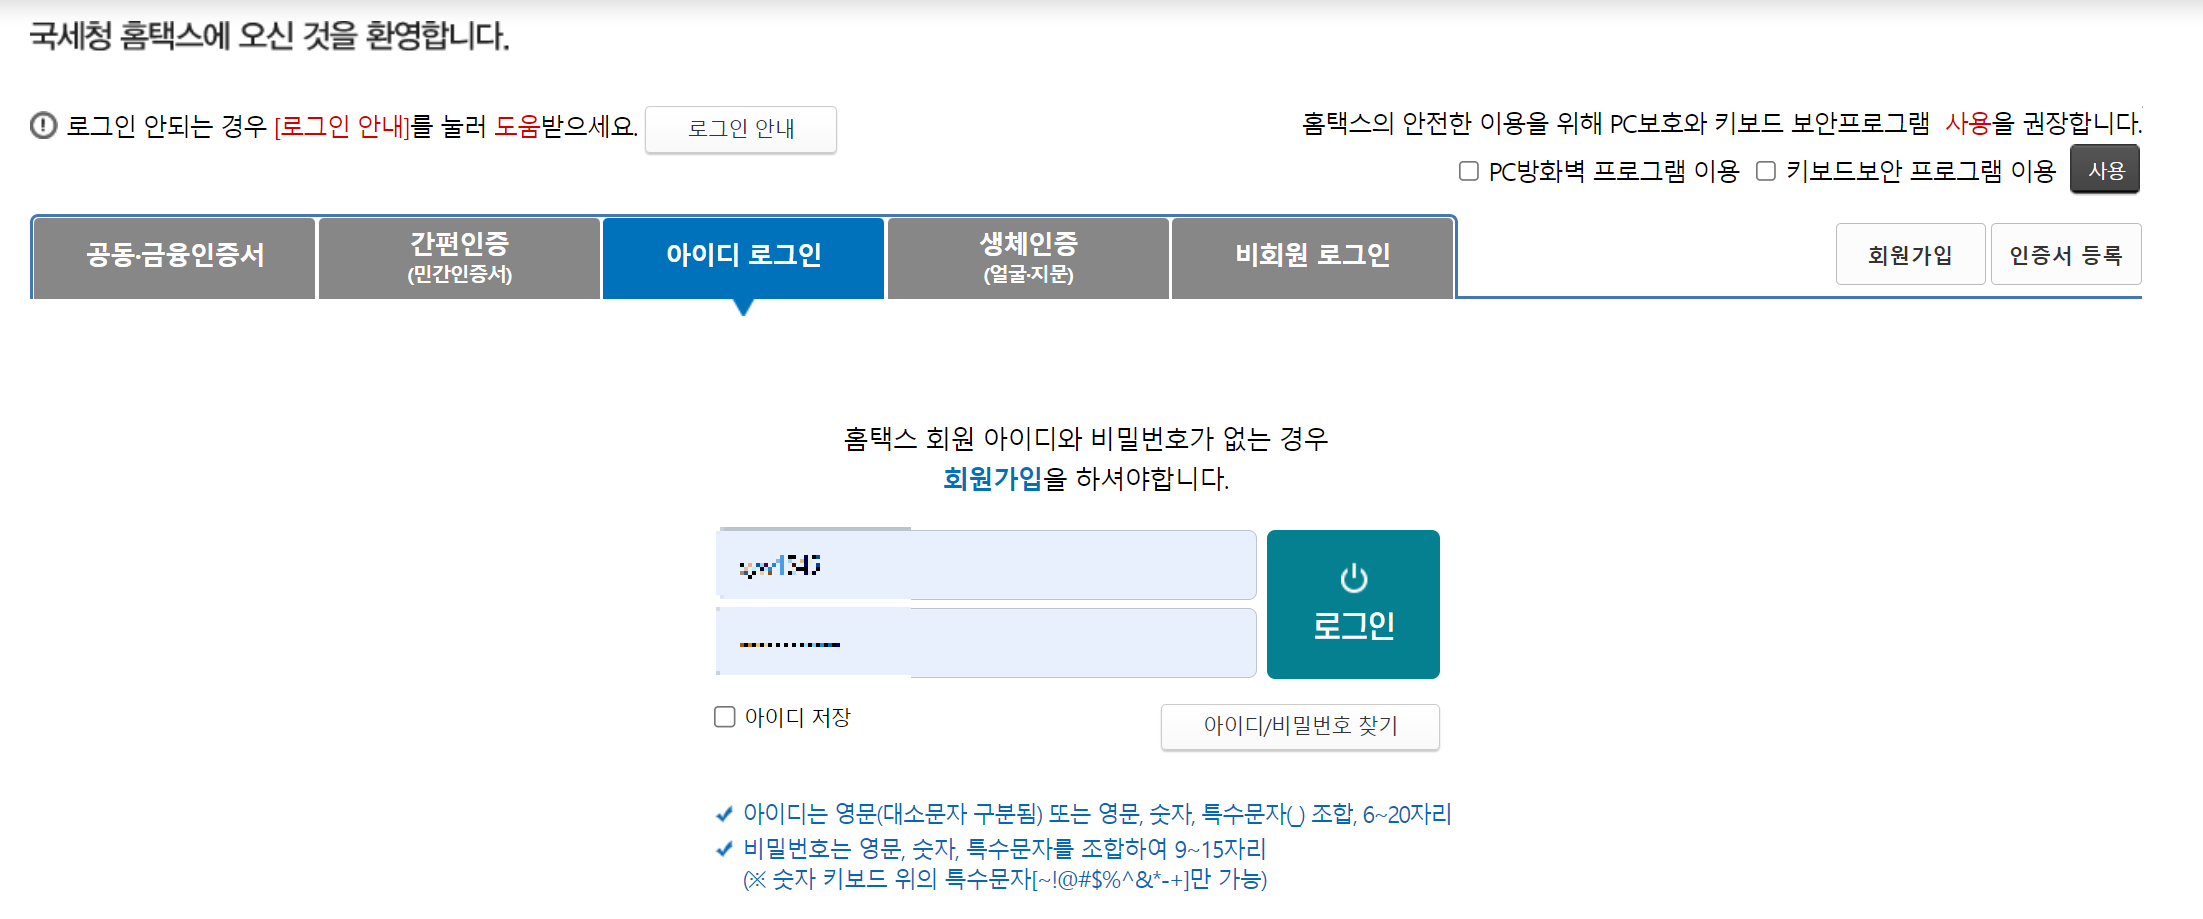The width and height of the screenshot is (2203, 919).
Task: Click the dark 사용 button
Action: tap(2105, 169)
